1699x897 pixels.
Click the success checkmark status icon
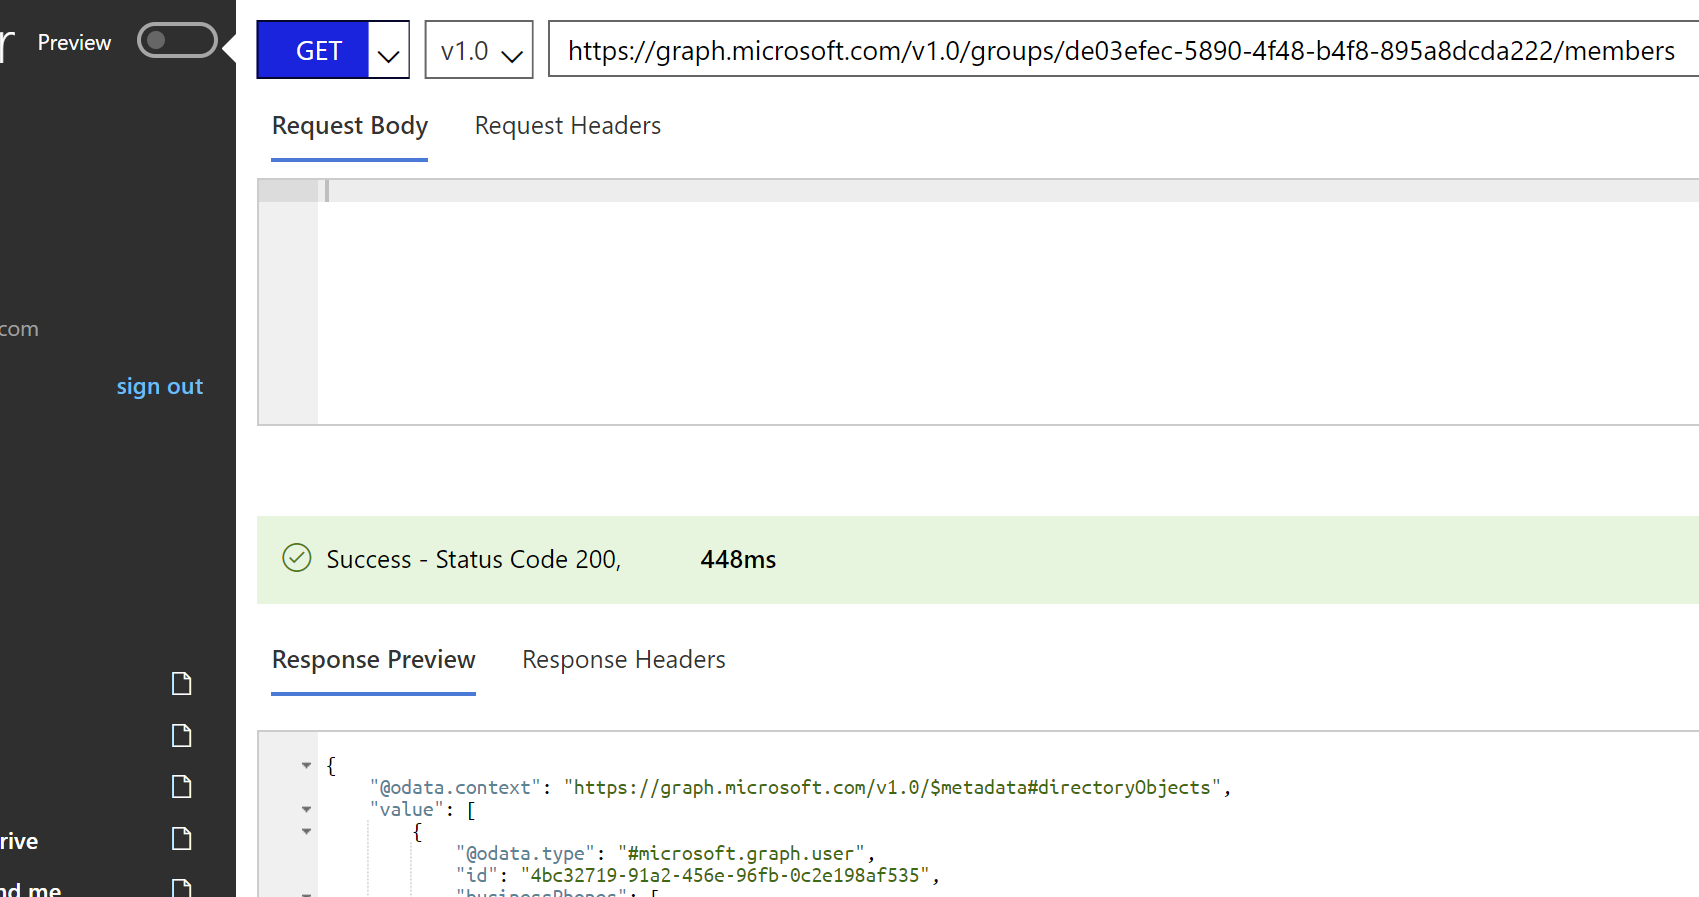297,558
